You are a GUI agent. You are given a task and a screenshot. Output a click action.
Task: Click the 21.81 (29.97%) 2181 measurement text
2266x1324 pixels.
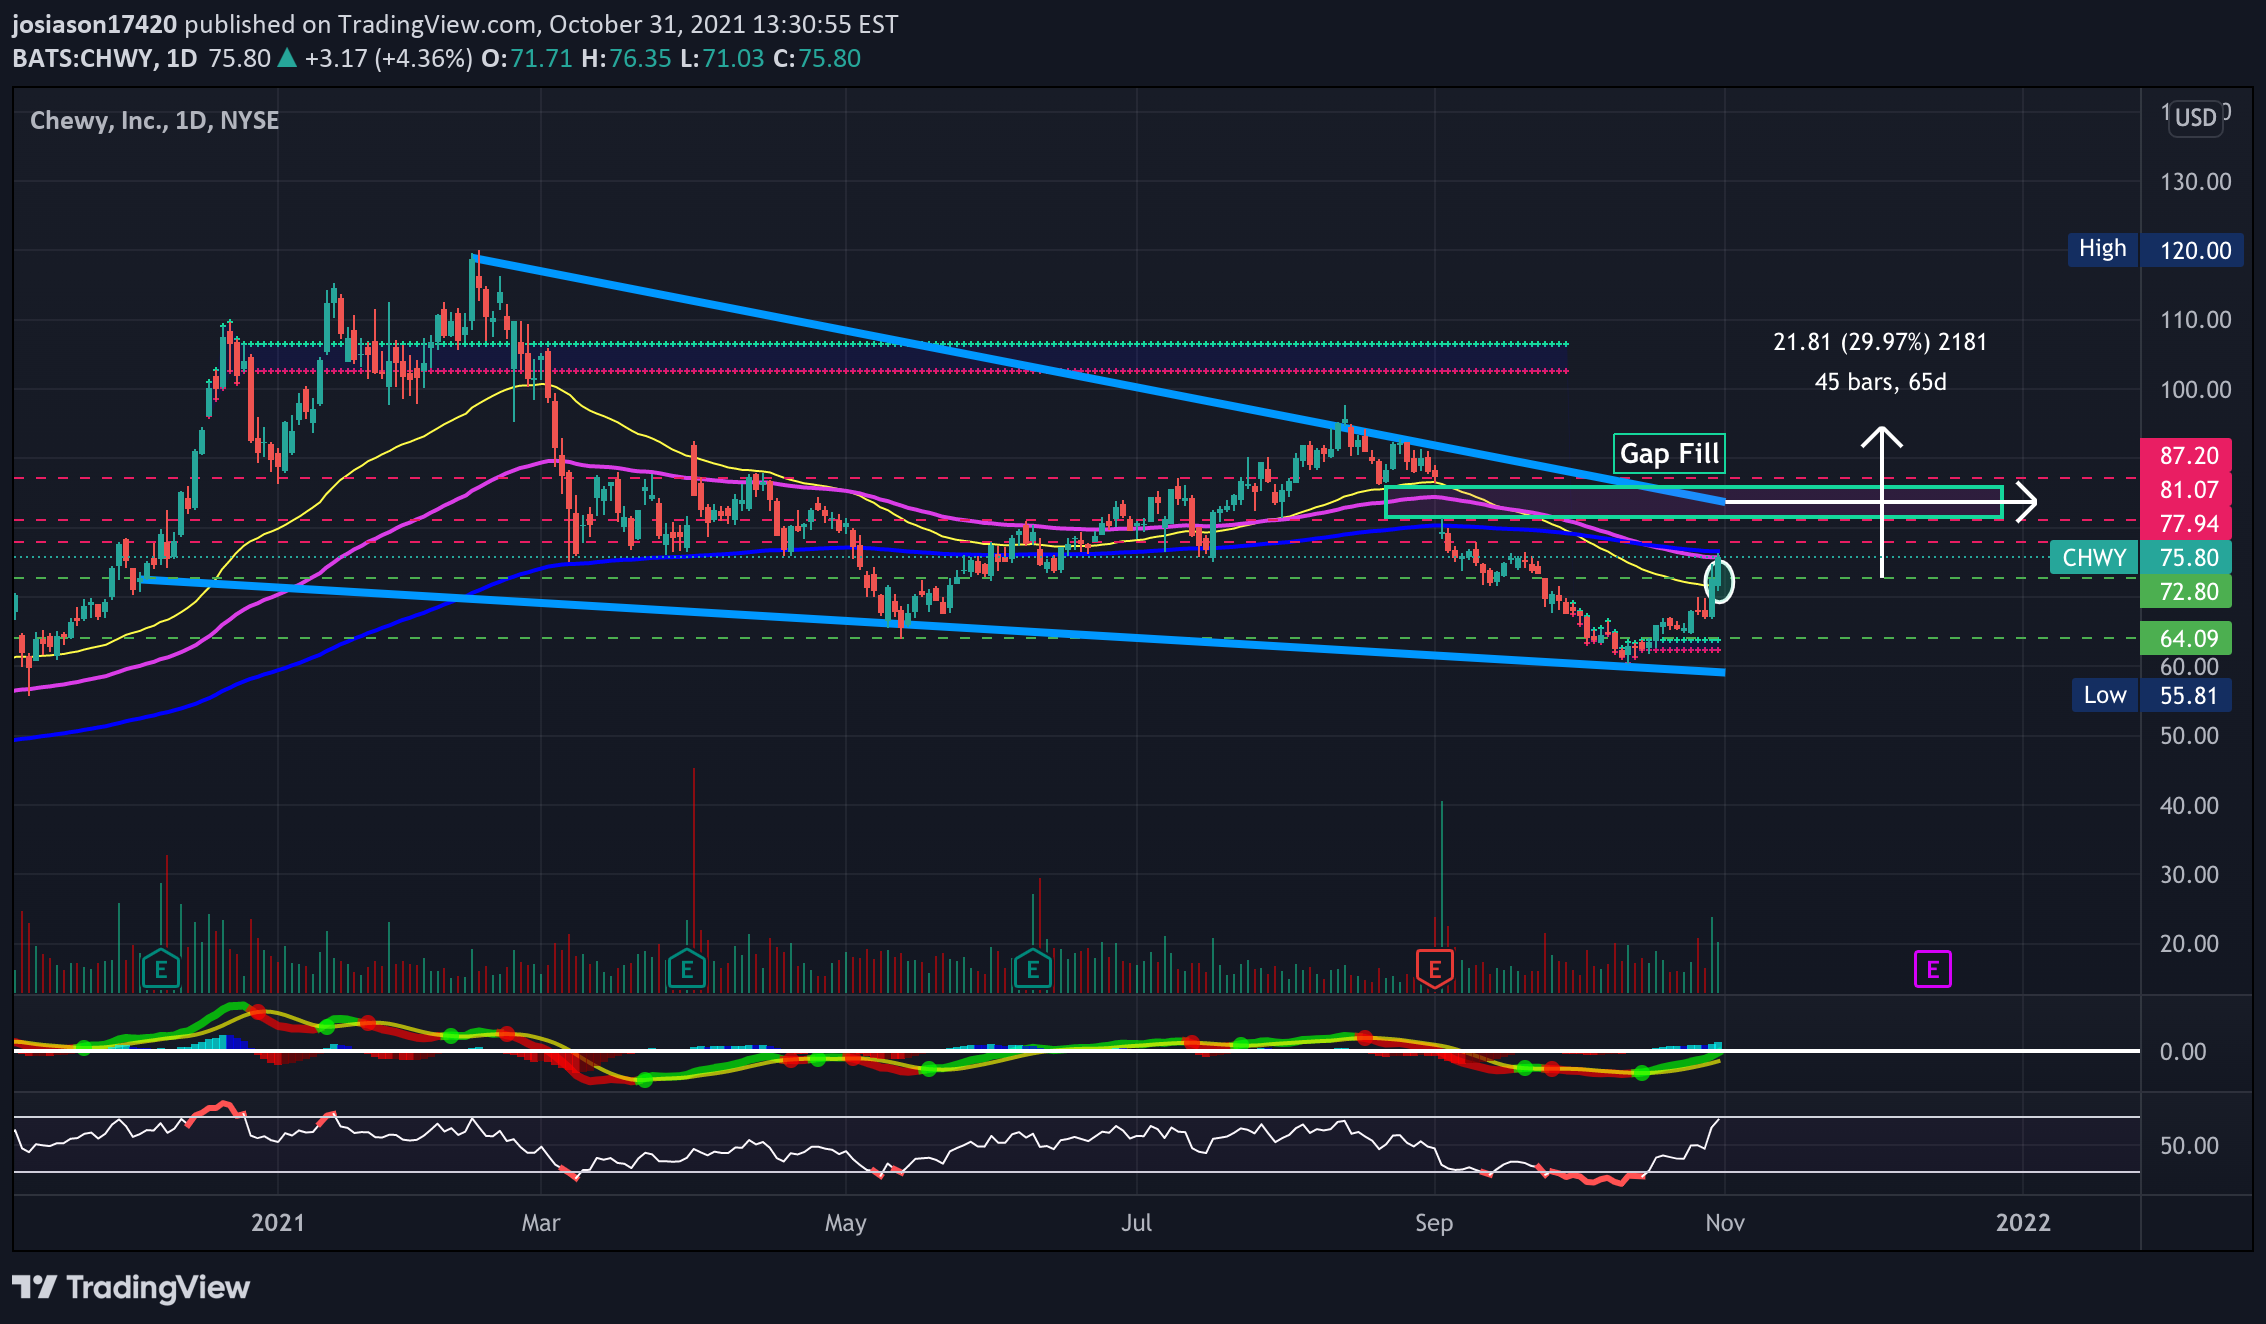pyautogui.click(x=1880, y=342)
